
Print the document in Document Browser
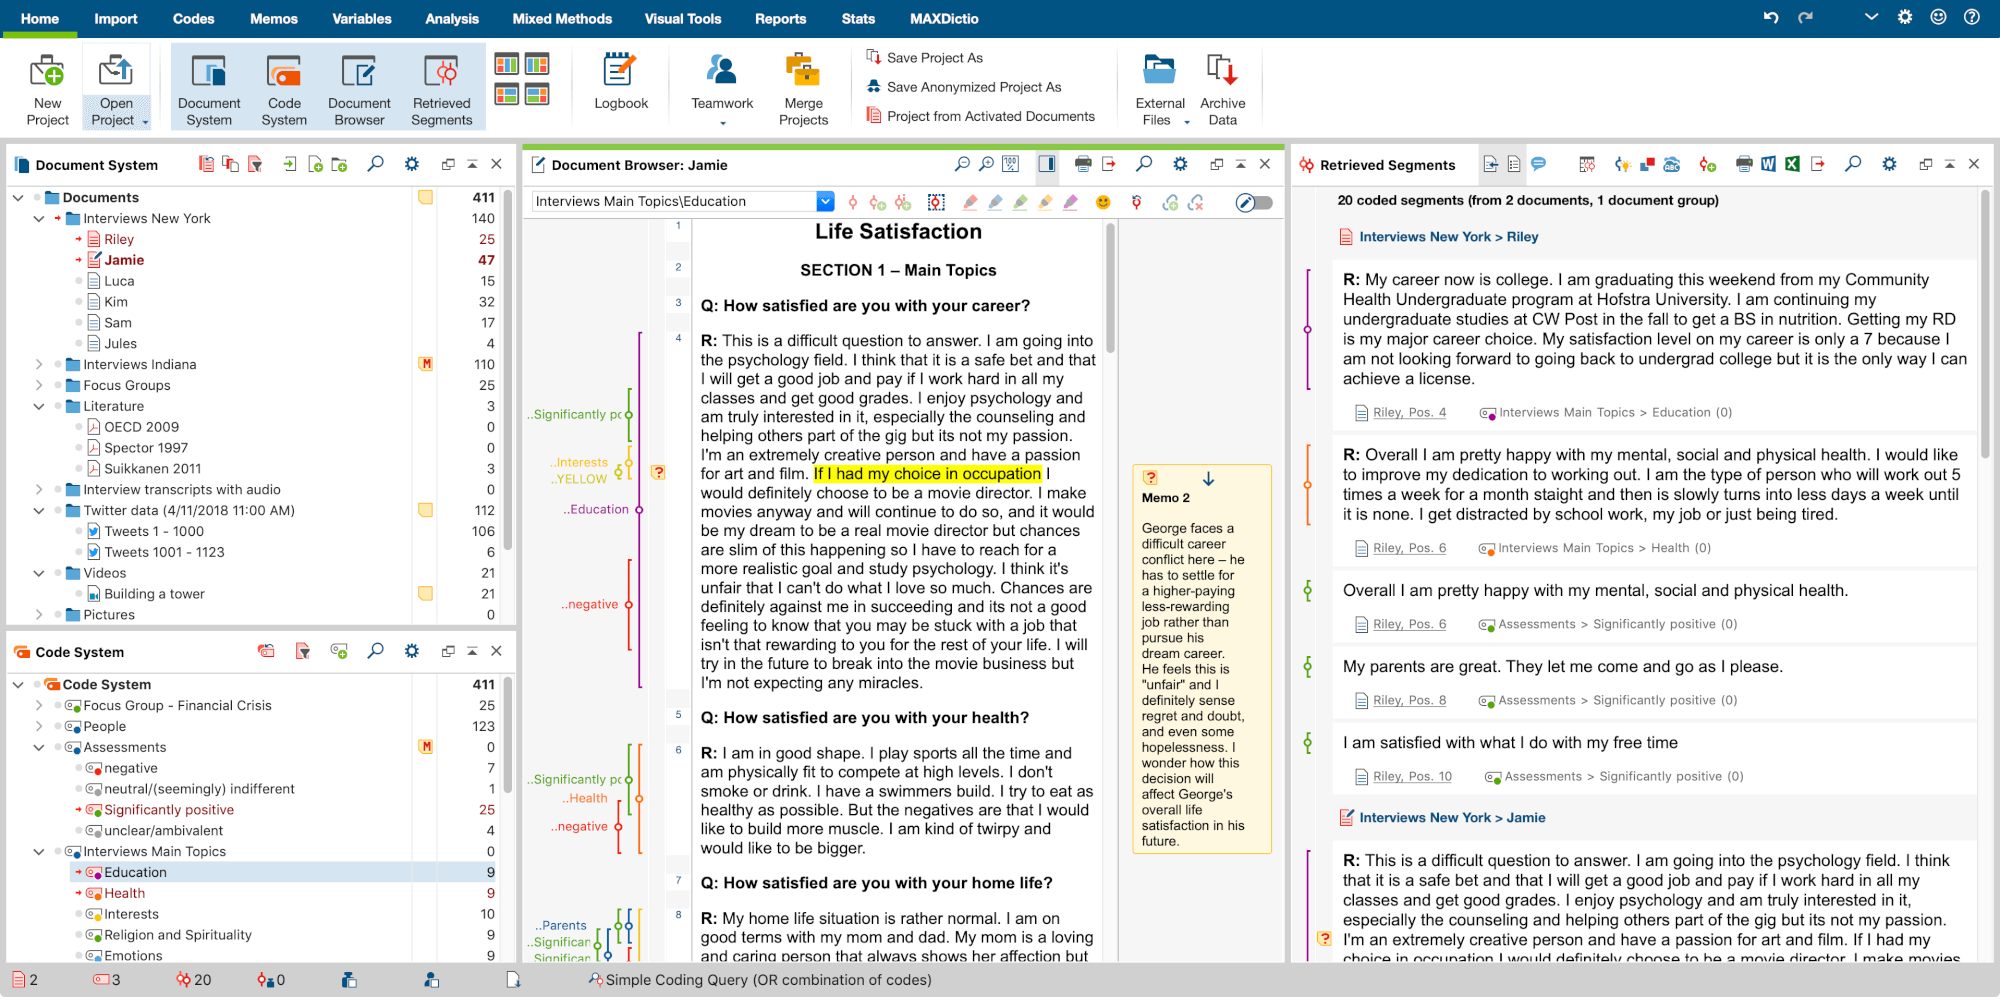(1083, 164)
